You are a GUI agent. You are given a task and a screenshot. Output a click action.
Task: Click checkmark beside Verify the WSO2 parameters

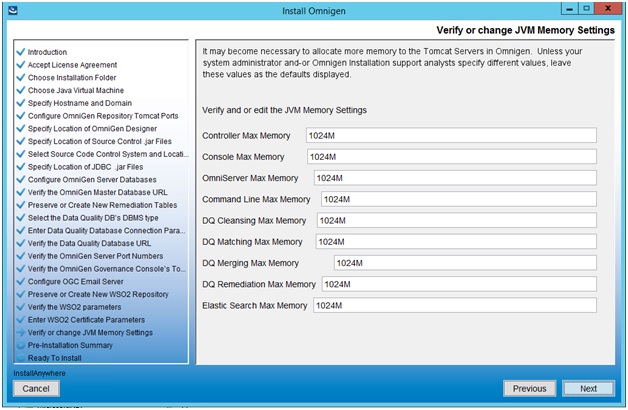coord(20,307)
